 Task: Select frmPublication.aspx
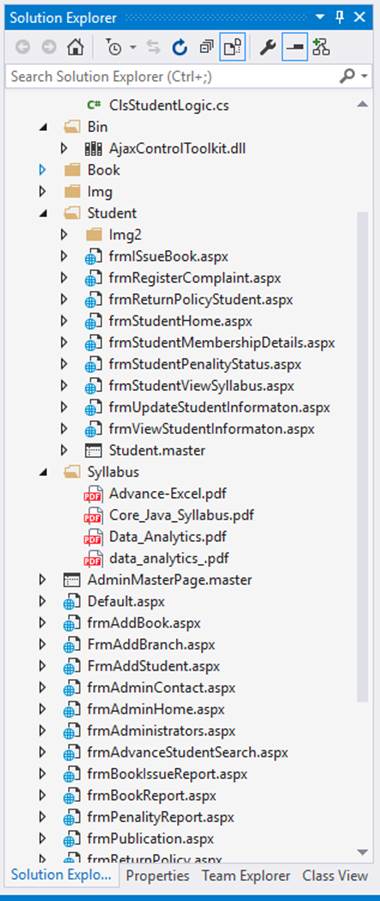(x=151, y=839)
